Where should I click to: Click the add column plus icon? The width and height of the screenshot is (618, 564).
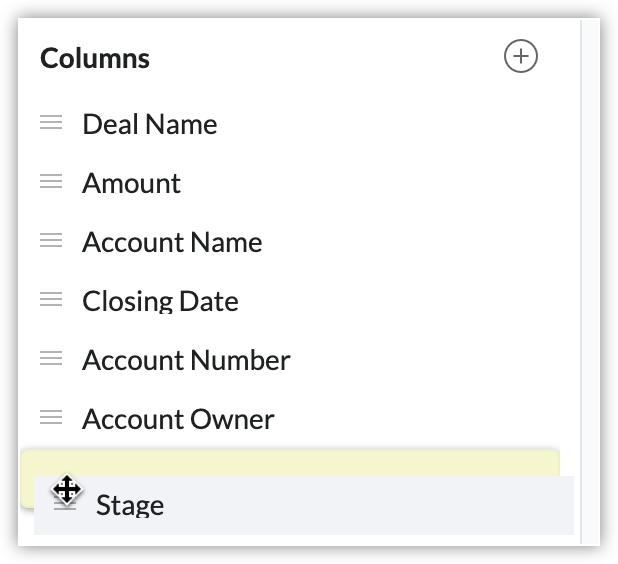pyautogui.click(x=520, y=57)
